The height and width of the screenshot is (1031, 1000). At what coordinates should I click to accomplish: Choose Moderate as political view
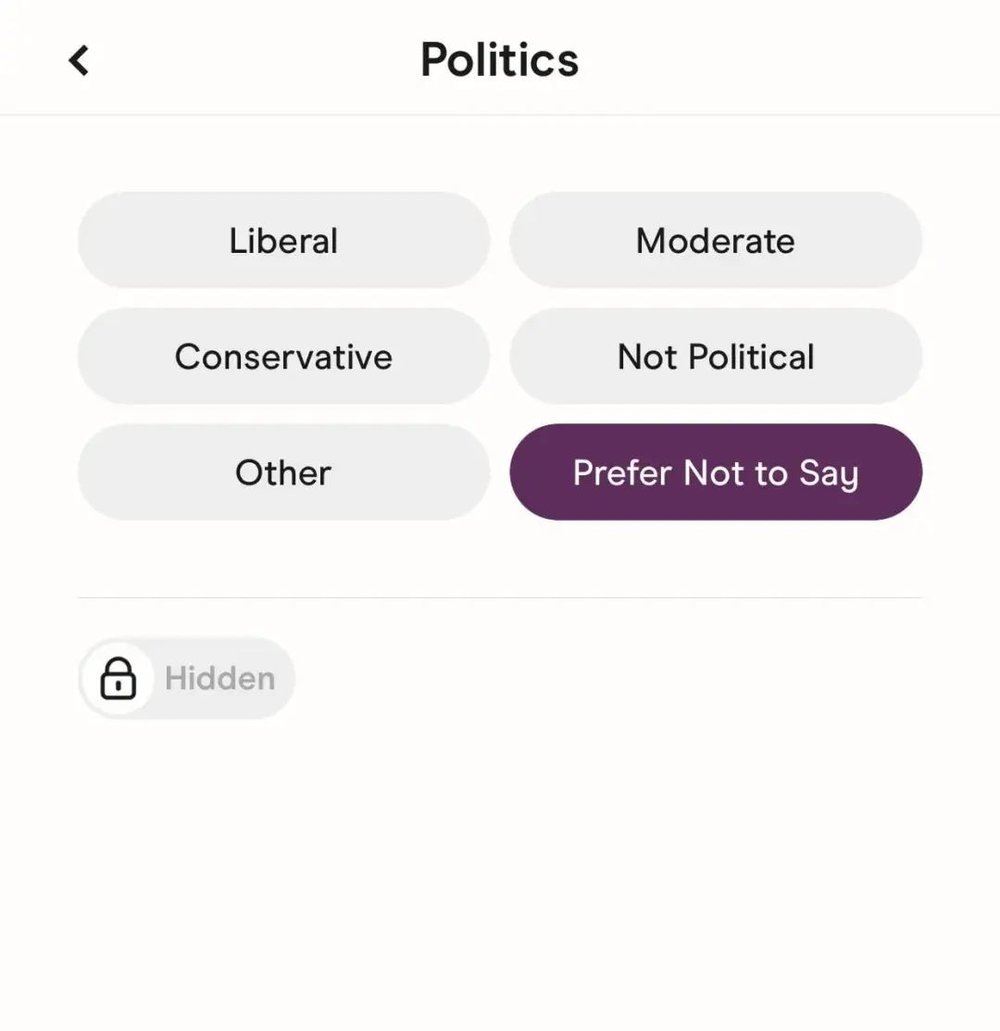[x=716, y=241]
